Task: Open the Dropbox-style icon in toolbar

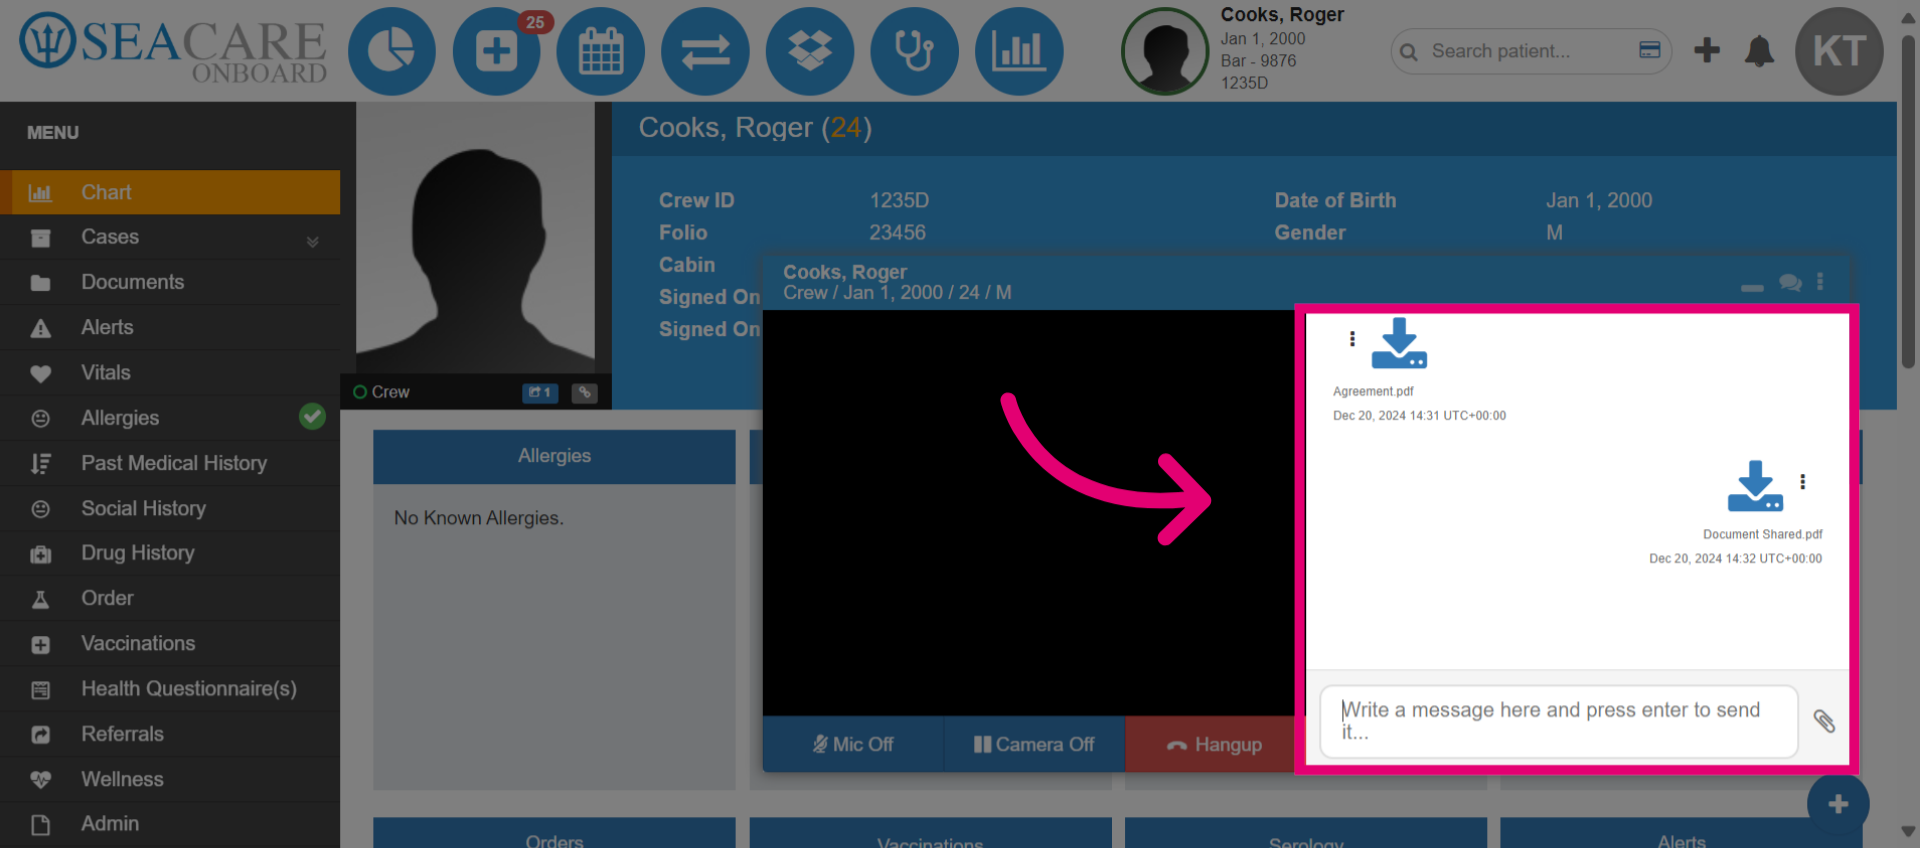Action: click(810, 51)
